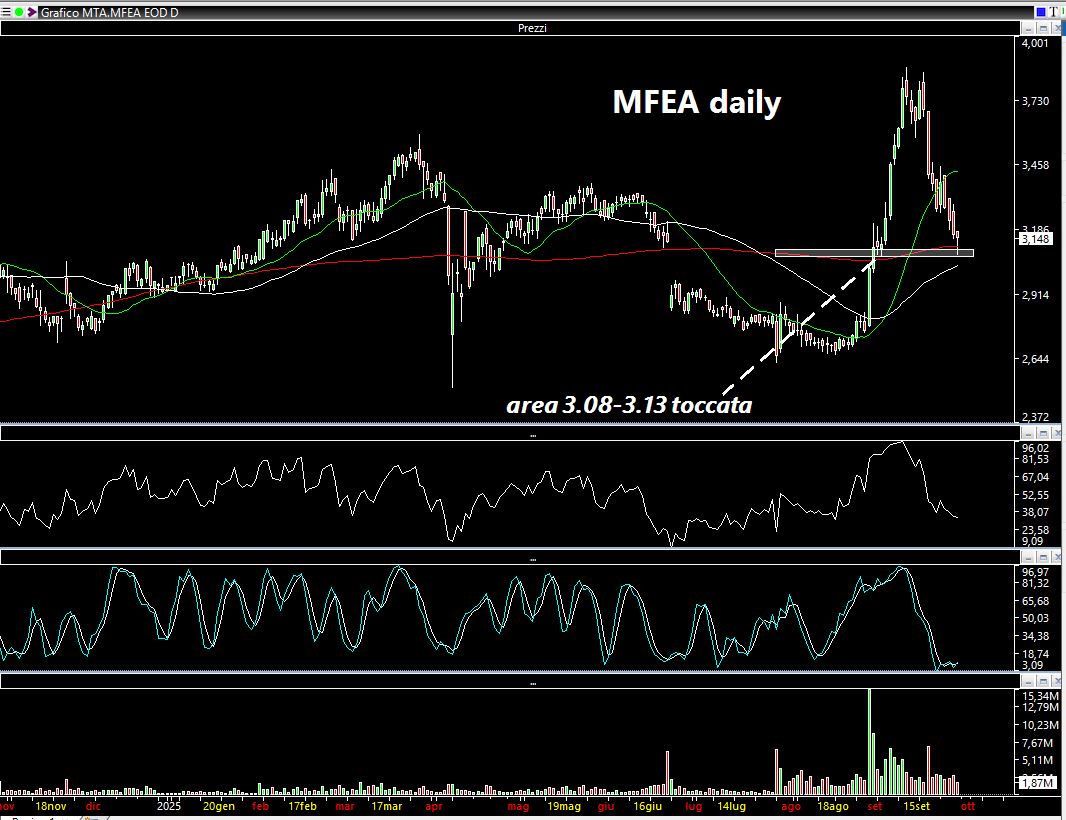Click the 18ago date label
The image size is (1066, 820).
click(833, 806)
